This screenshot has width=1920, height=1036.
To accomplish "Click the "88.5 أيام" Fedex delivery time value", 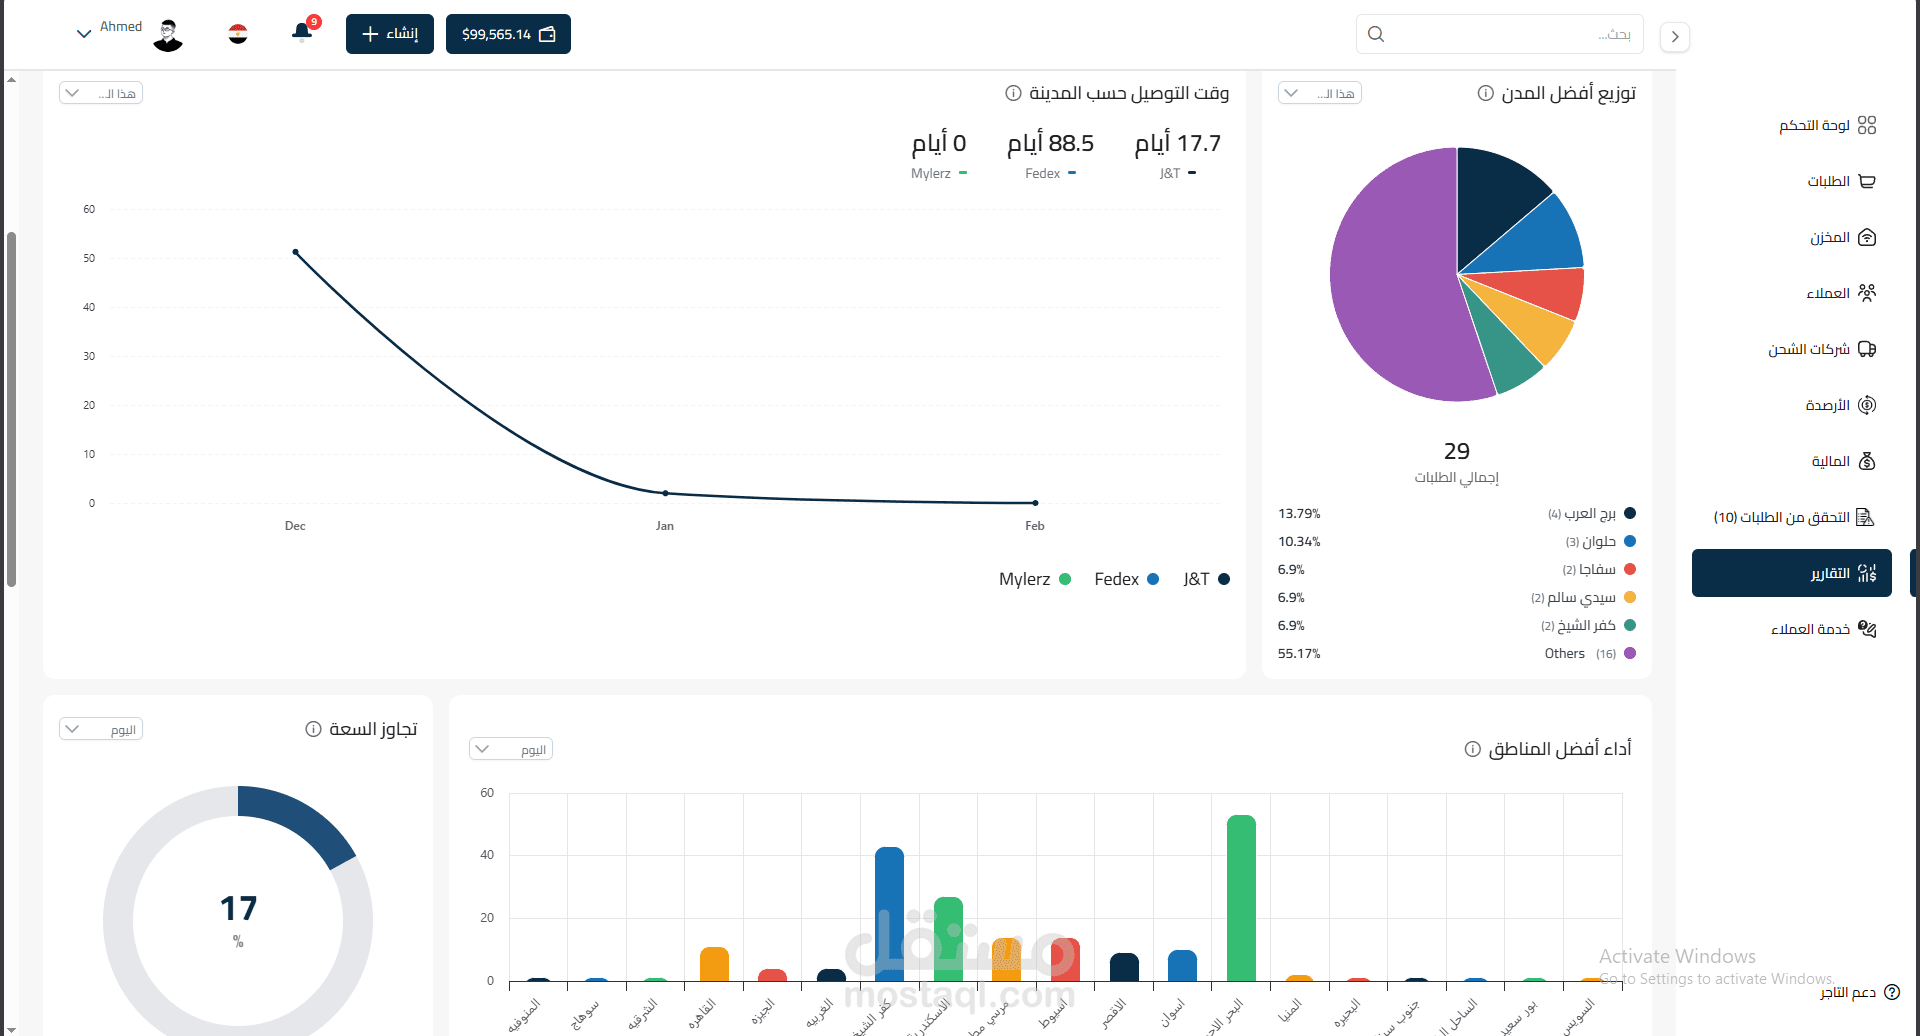I will pos(1050,143).
